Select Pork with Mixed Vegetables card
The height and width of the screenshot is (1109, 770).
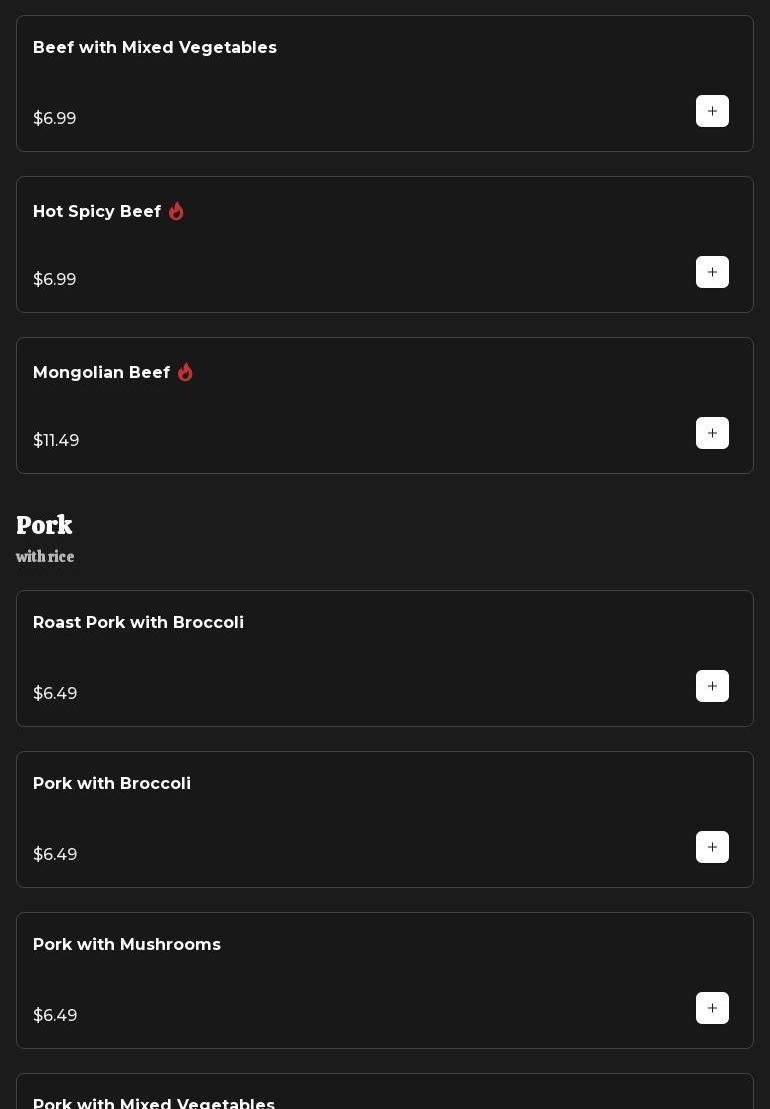click(x=384, y=1096)
